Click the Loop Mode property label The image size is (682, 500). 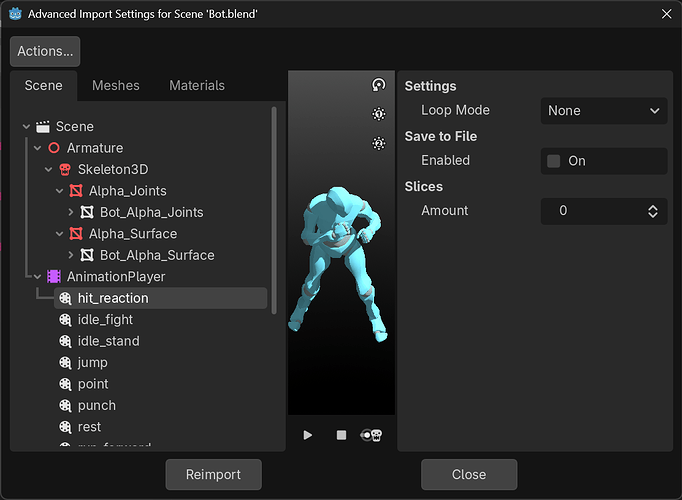tap(455, 110)
